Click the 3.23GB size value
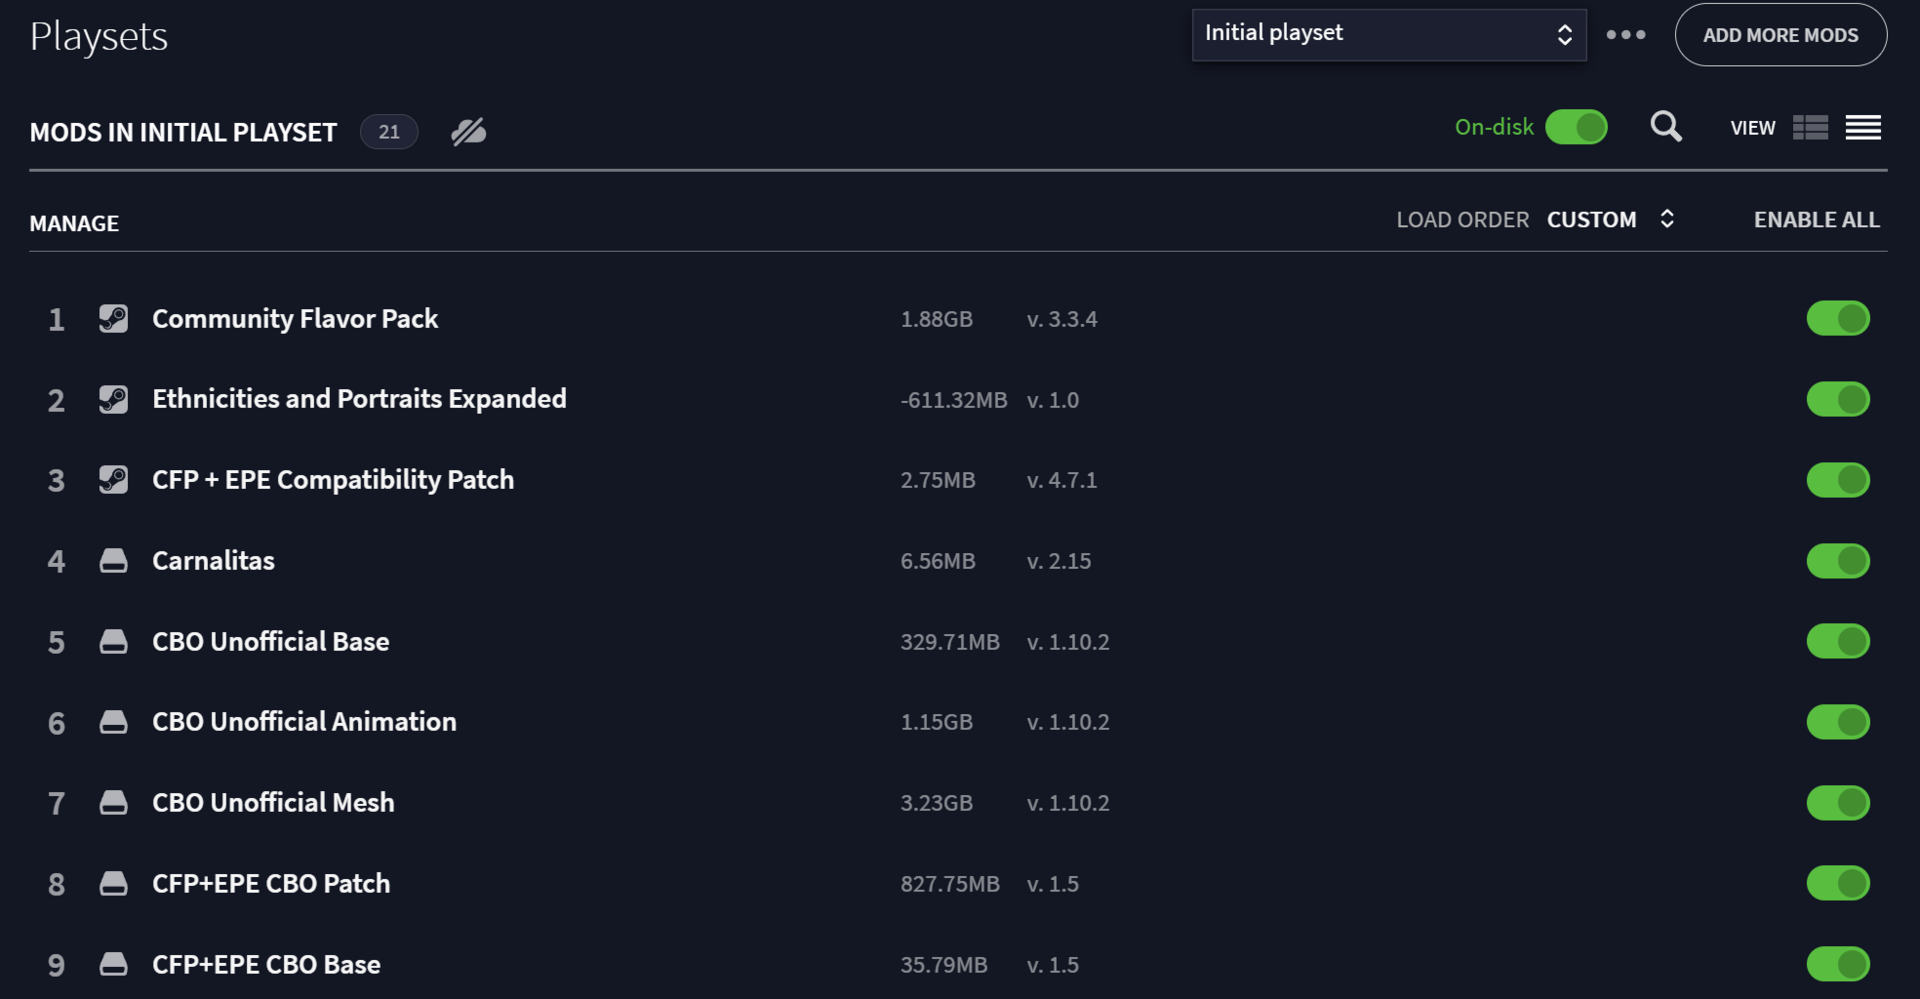1920x999 pixels. (x=936, y=804)
